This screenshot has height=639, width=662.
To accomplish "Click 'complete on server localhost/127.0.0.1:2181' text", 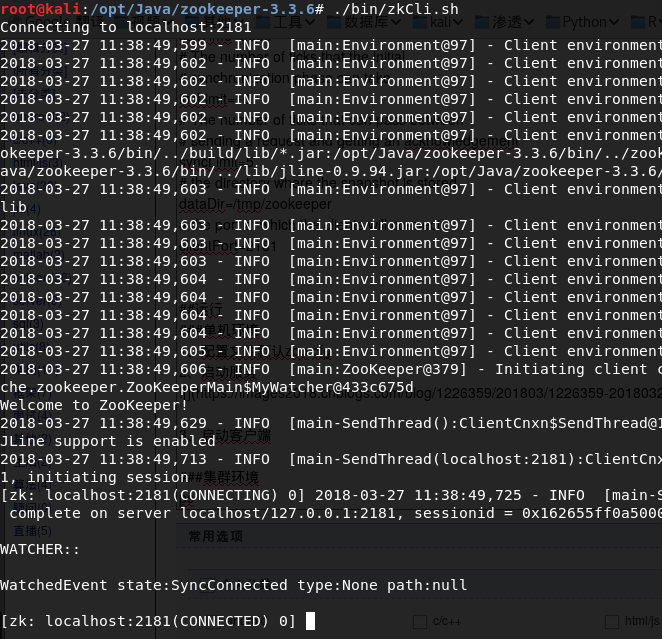I will pos(202,513).
